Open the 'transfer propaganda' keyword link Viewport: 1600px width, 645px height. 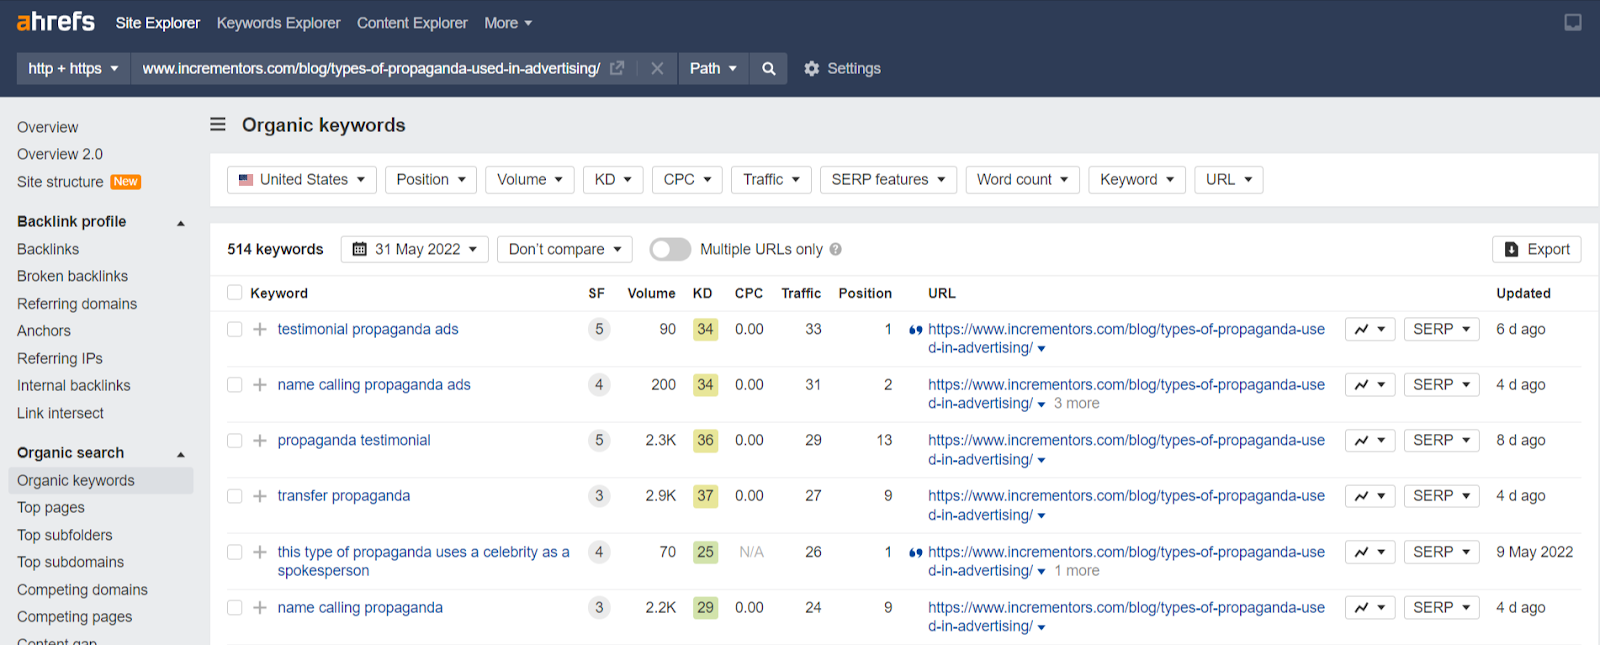[x=344, y=496]
